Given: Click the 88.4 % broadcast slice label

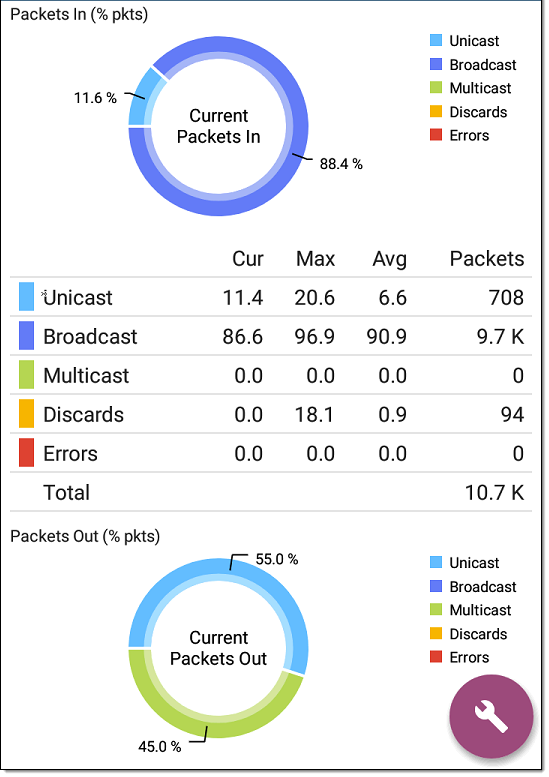Looking at the screenshot, I should pyautogui.click(x=341, y=164).
